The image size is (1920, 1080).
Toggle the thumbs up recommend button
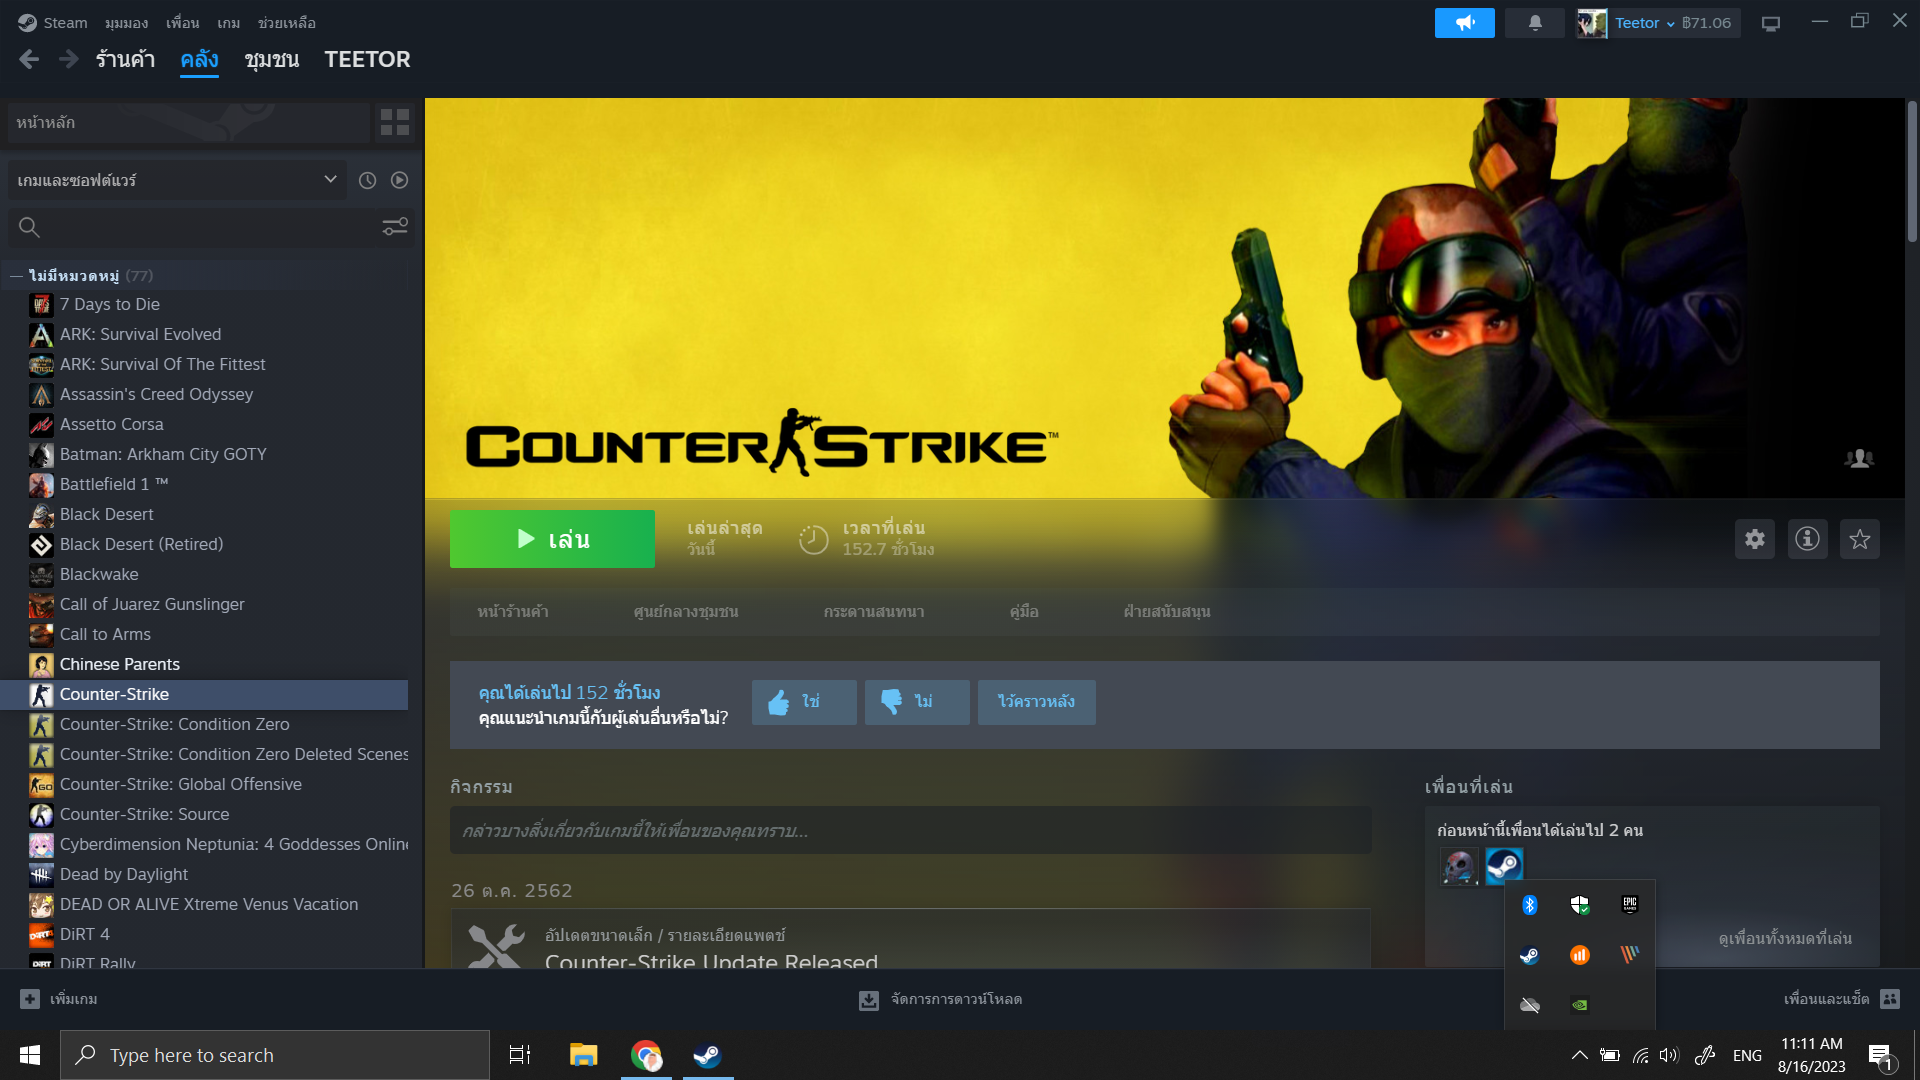pyautogui.click(x=804, y=702)
